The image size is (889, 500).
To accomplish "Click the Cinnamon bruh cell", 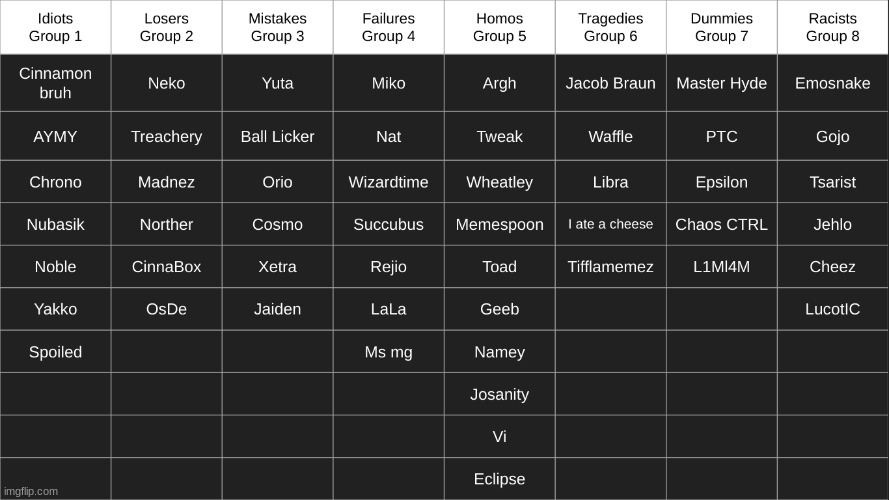I will click(x=55, y=83).
